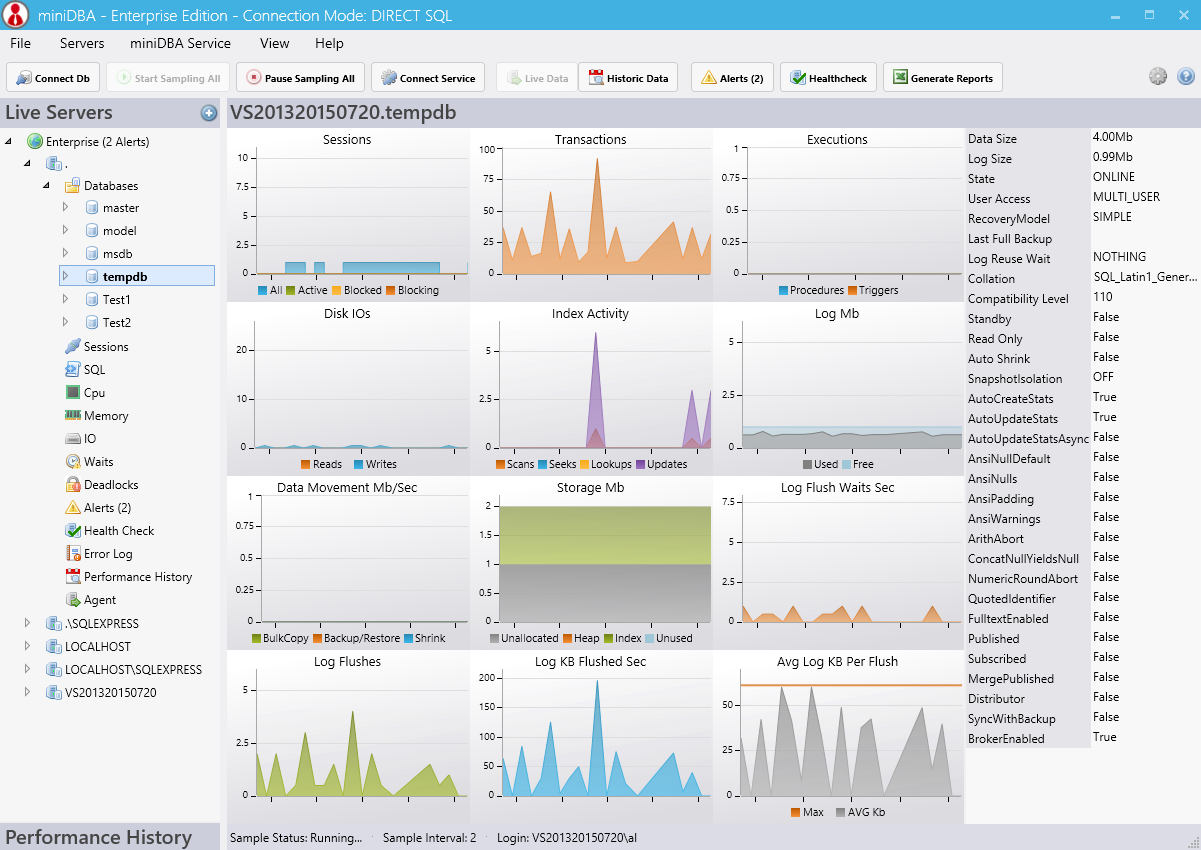This screenshot has width=1201, height=850.
Task: Select the msdb database label
Action: 117,254
